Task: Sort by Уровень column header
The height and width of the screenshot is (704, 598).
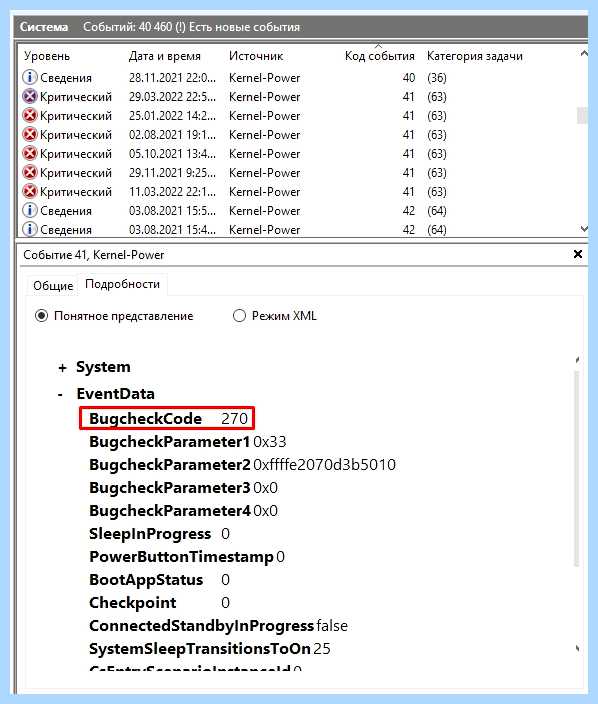Action: point(47,56)
